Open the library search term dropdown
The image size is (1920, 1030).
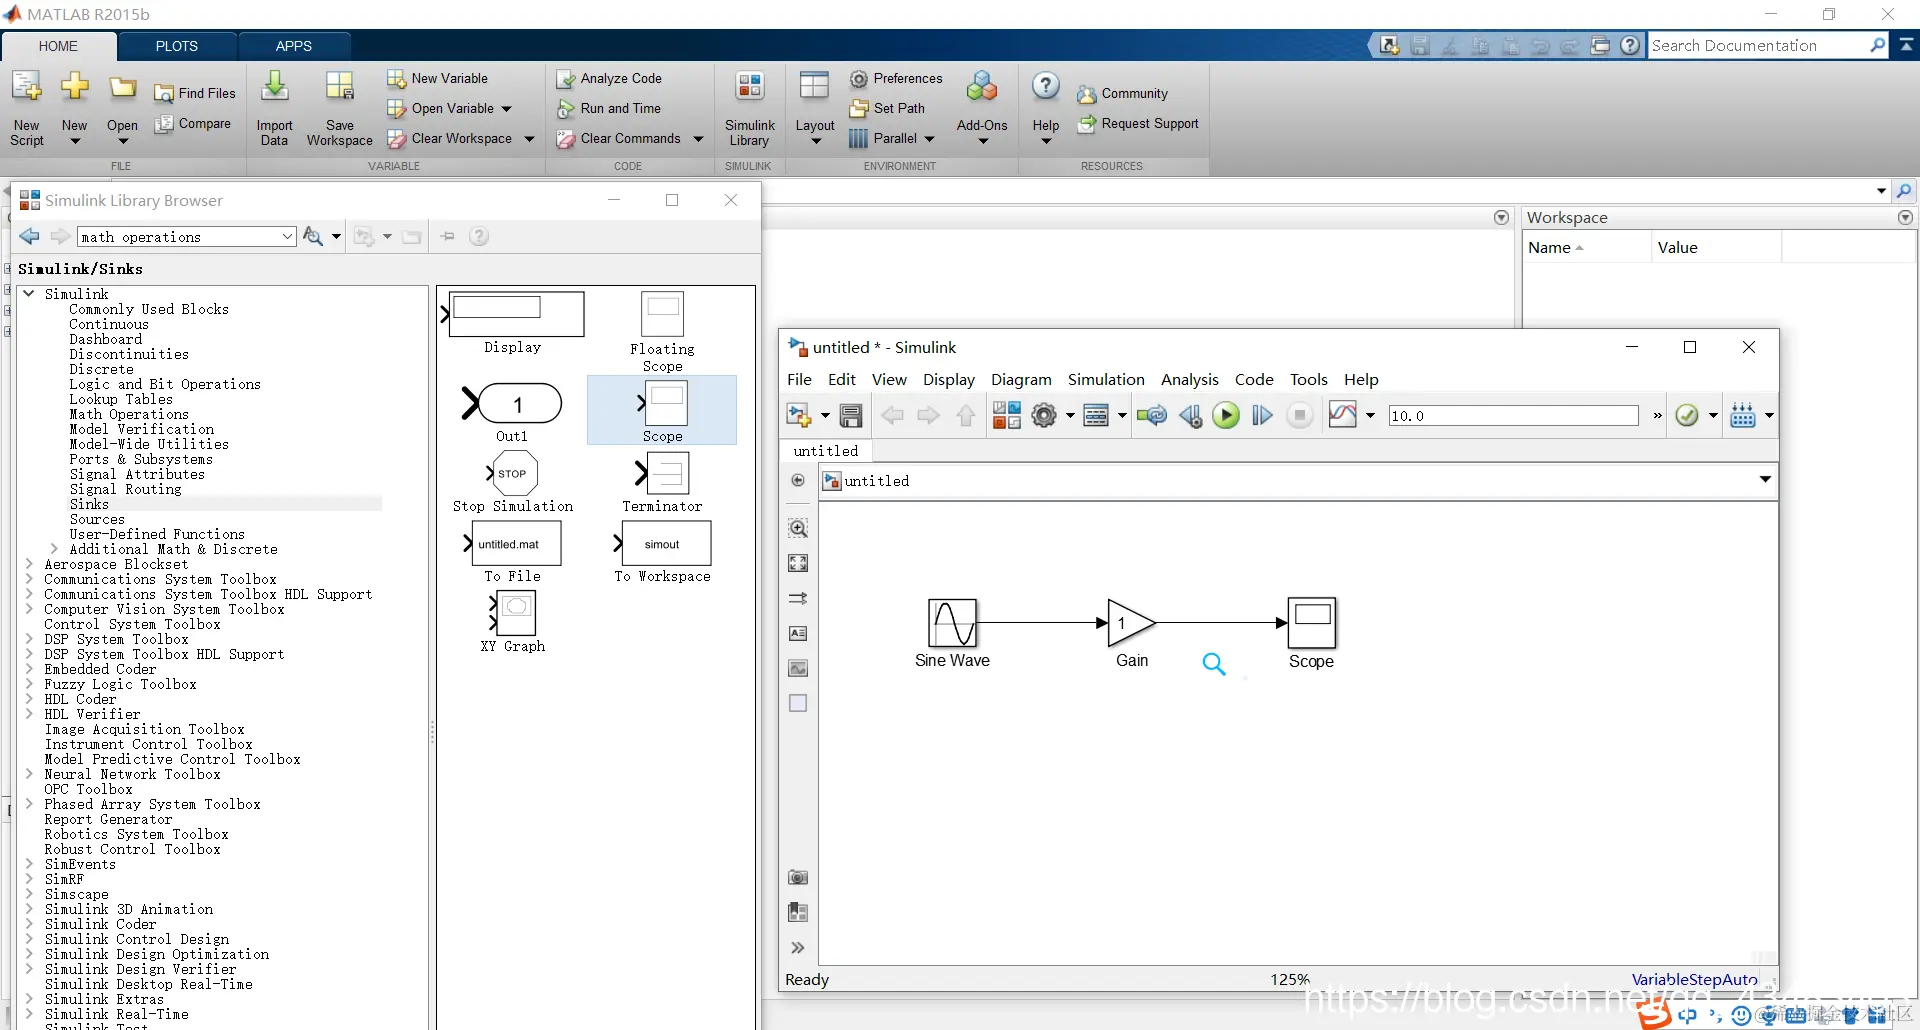(287, 237)
